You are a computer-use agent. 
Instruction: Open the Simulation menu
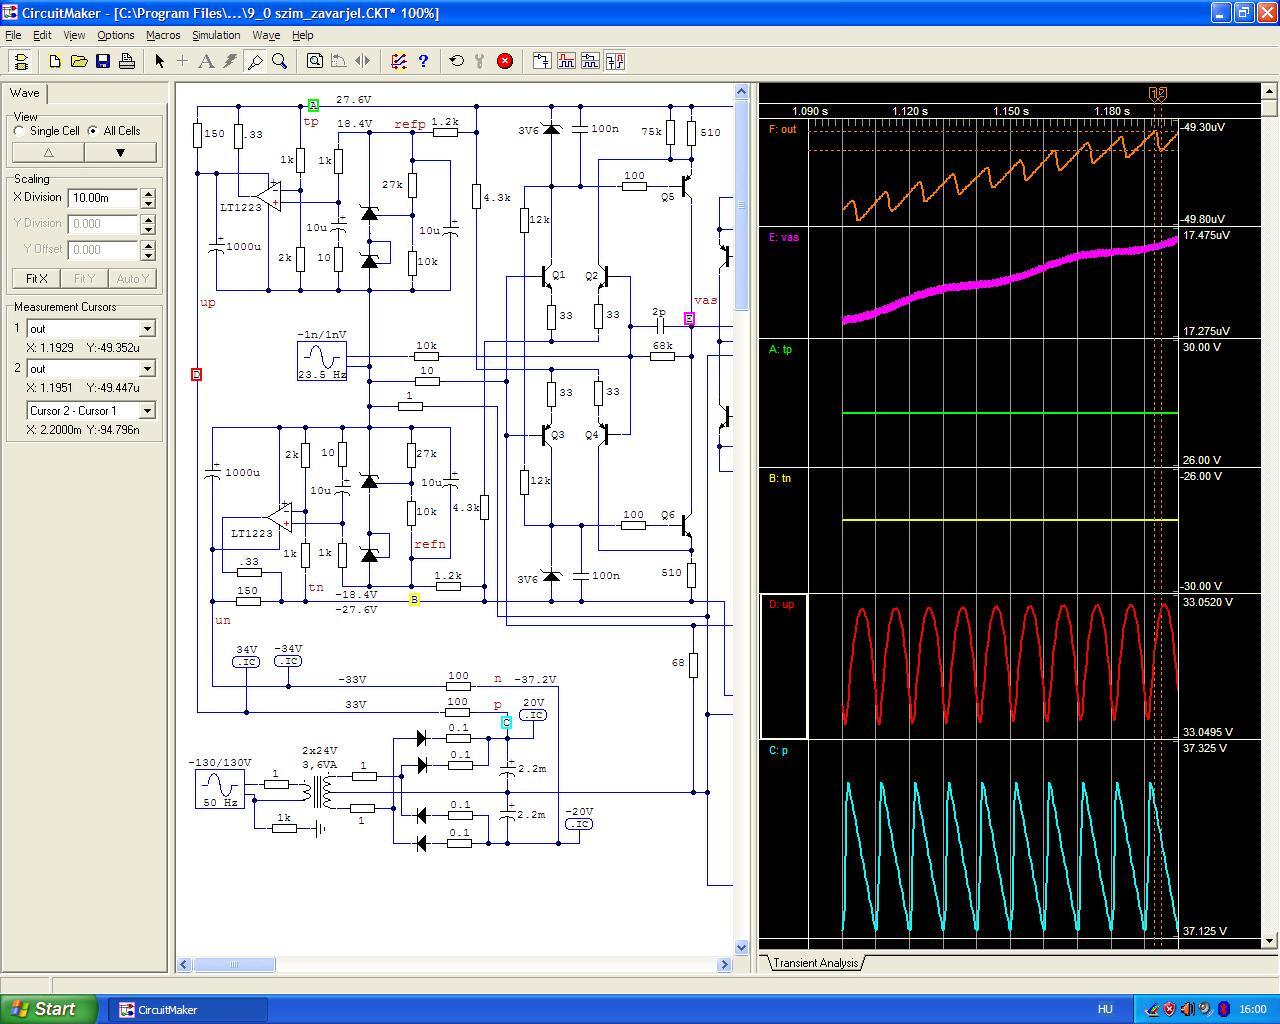point(216,35)
